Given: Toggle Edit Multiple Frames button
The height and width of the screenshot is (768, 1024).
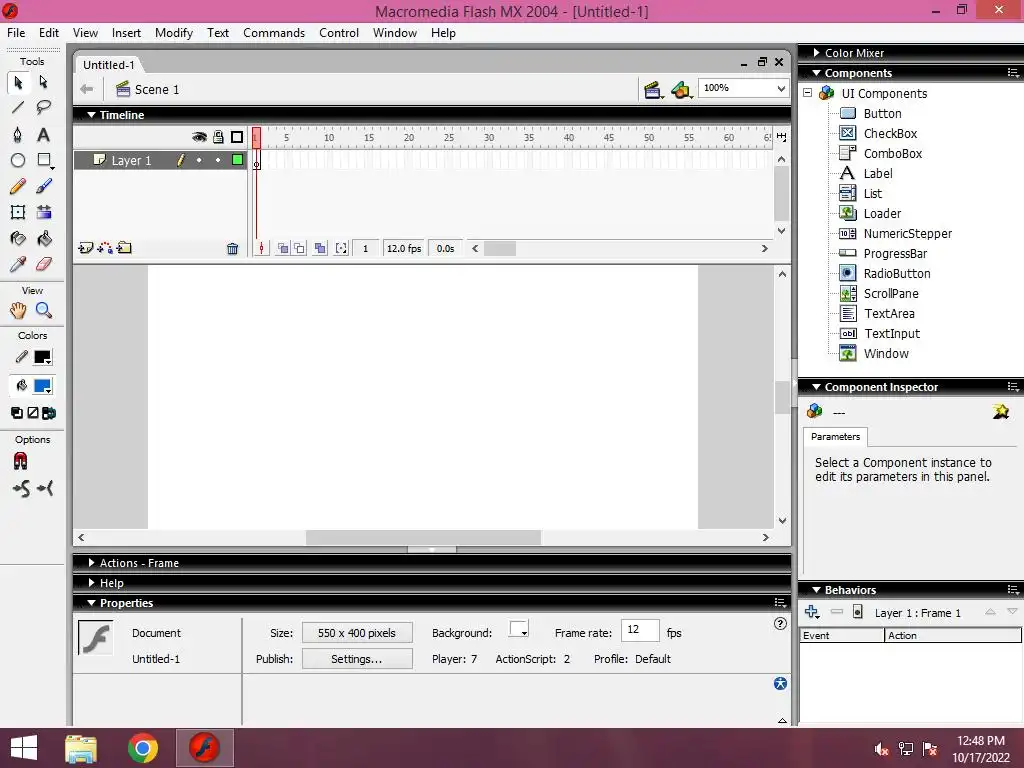Looking at the screenshot, I should (320, 249).
